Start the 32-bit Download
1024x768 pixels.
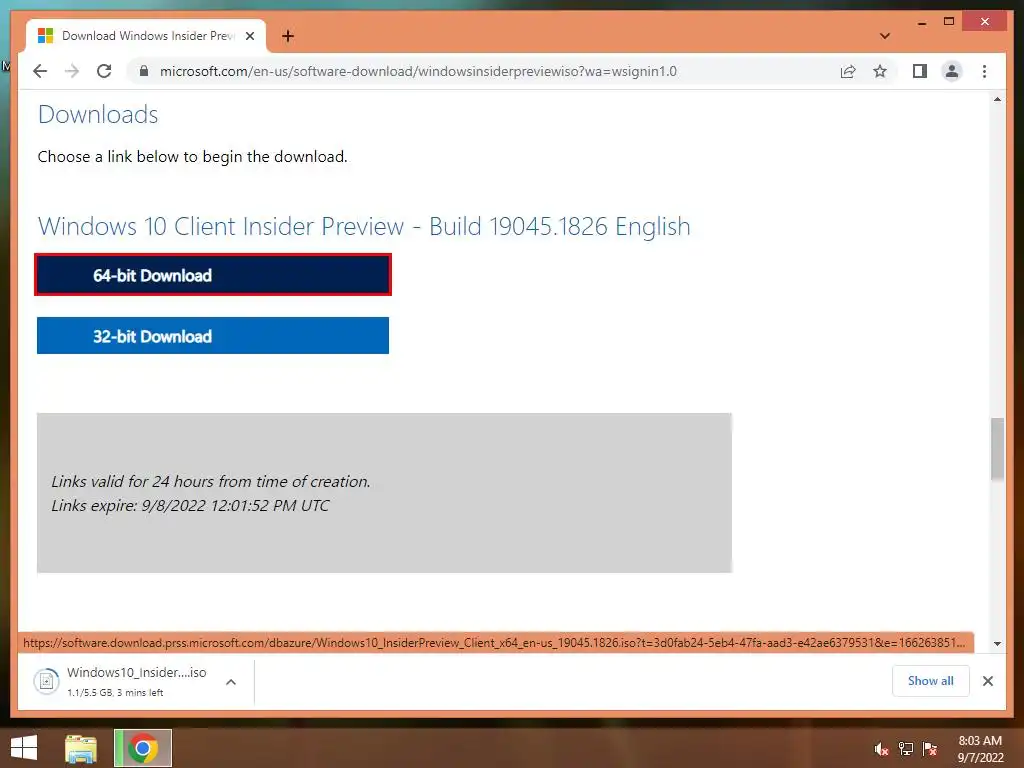(213, 336)
